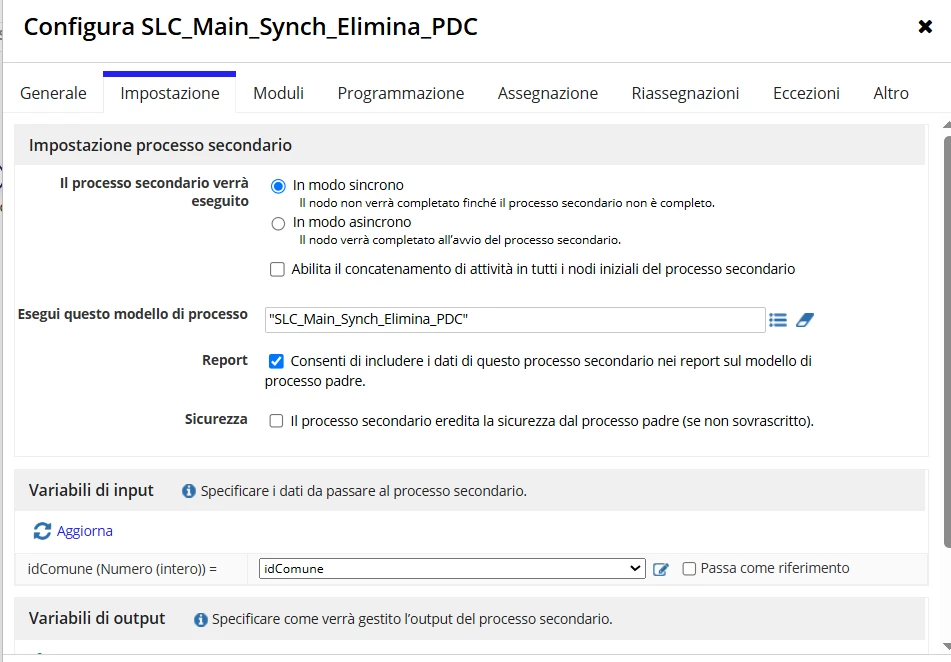Click the Aggiorna link
This screenshot has width=951, height=662.
[x=84, y=531]
